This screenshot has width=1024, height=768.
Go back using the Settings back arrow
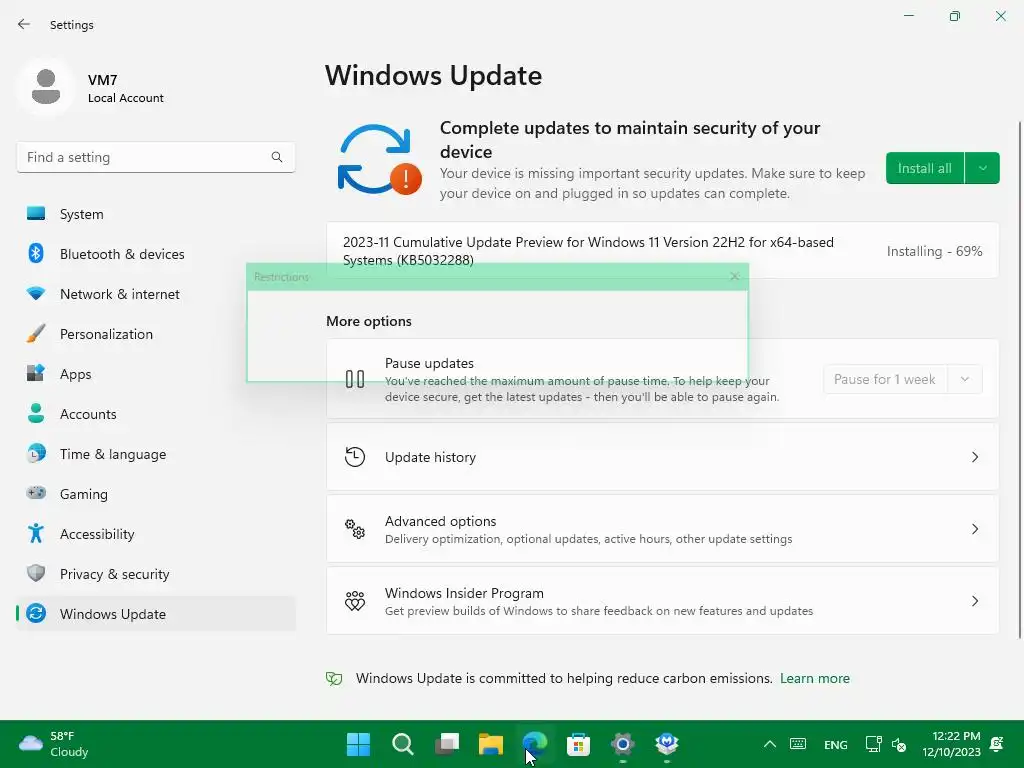pyautogui.click(x=24, y=24)
